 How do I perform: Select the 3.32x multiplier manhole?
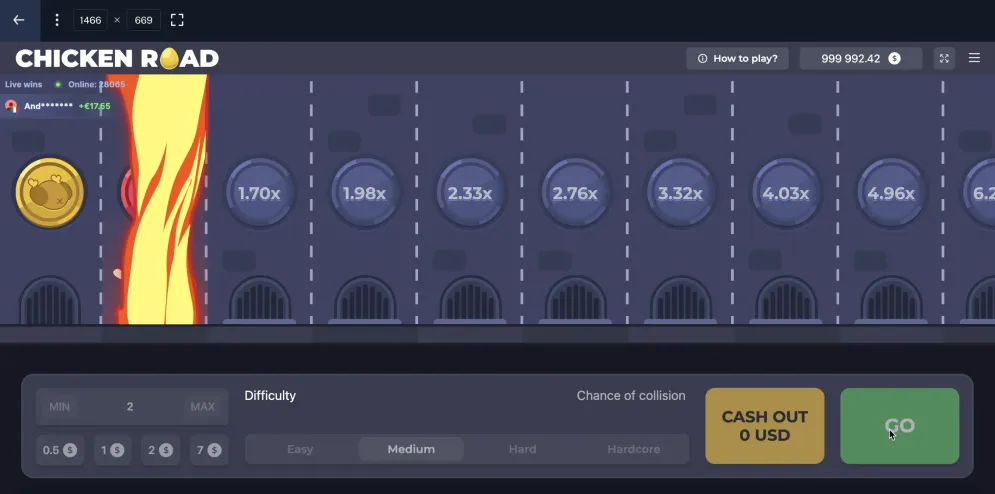[680, 193]
